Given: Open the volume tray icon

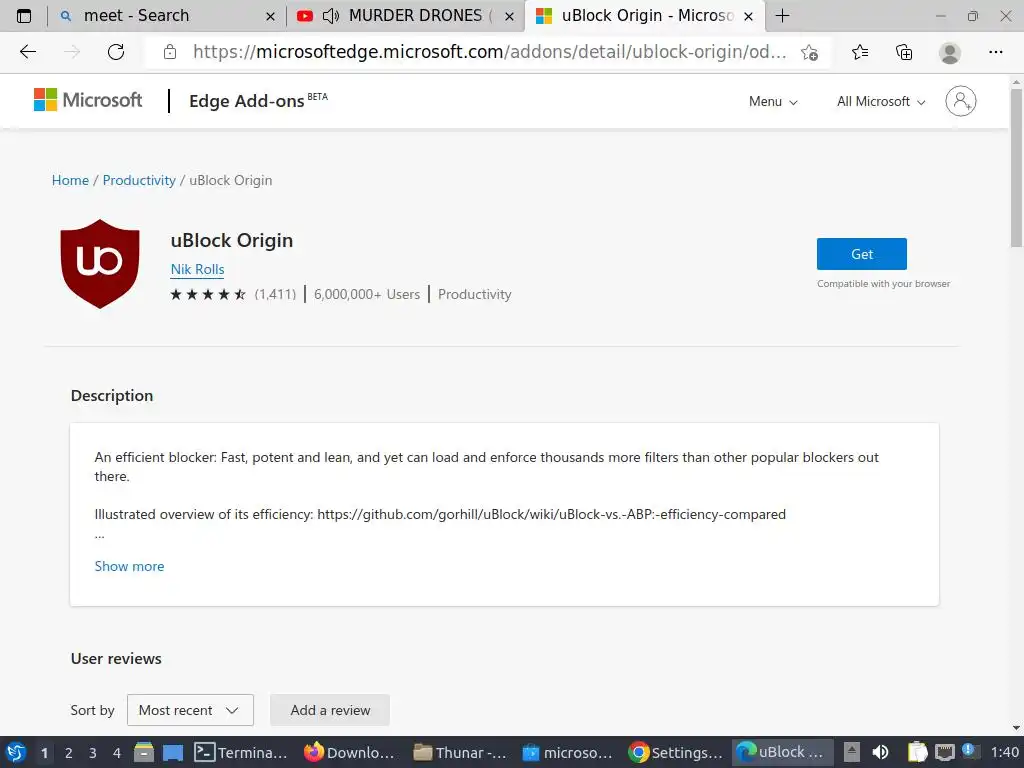Looking at the screenshot, I should pyautogui.click(x=880, y=752).
